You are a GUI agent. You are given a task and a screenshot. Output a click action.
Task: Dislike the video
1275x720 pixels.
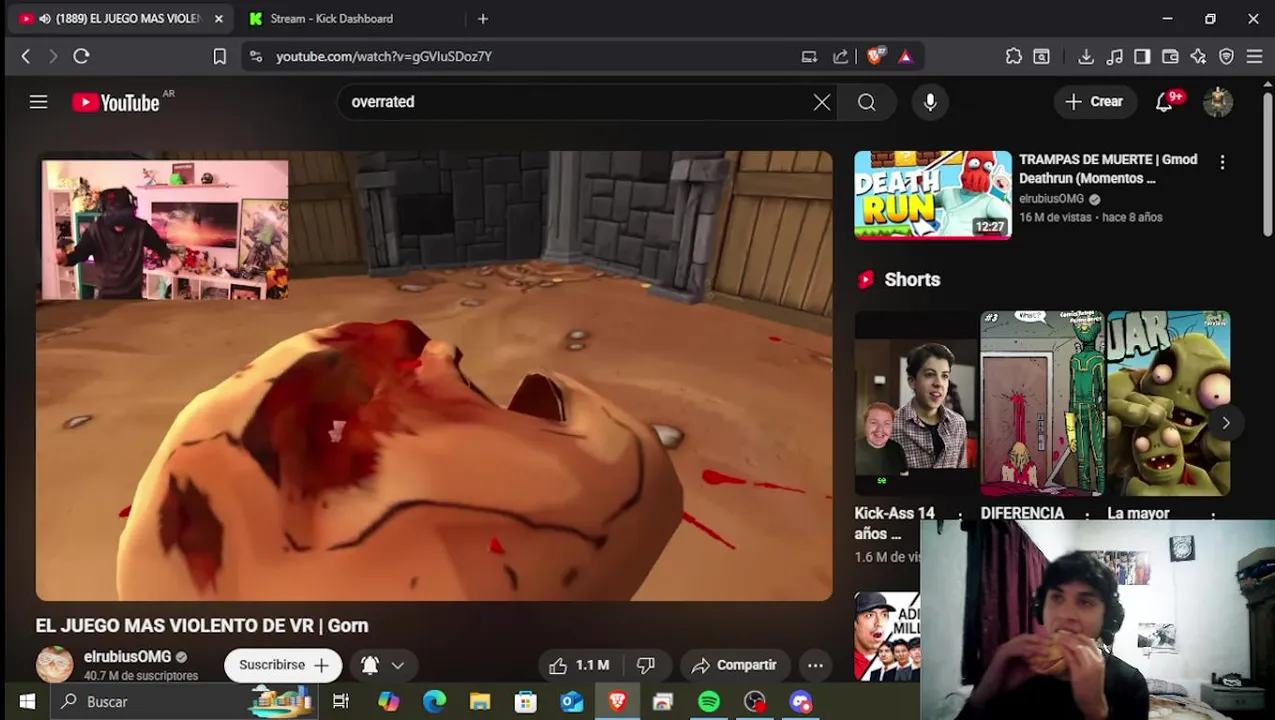646,665
